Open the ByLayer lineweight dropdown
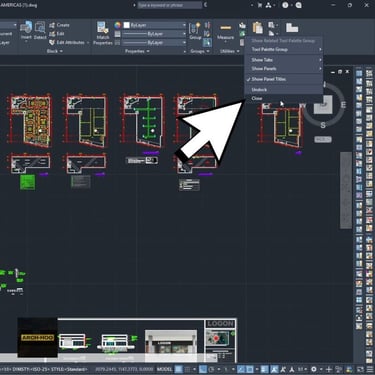The image size is (375, 375). click(x=154, y=34)
